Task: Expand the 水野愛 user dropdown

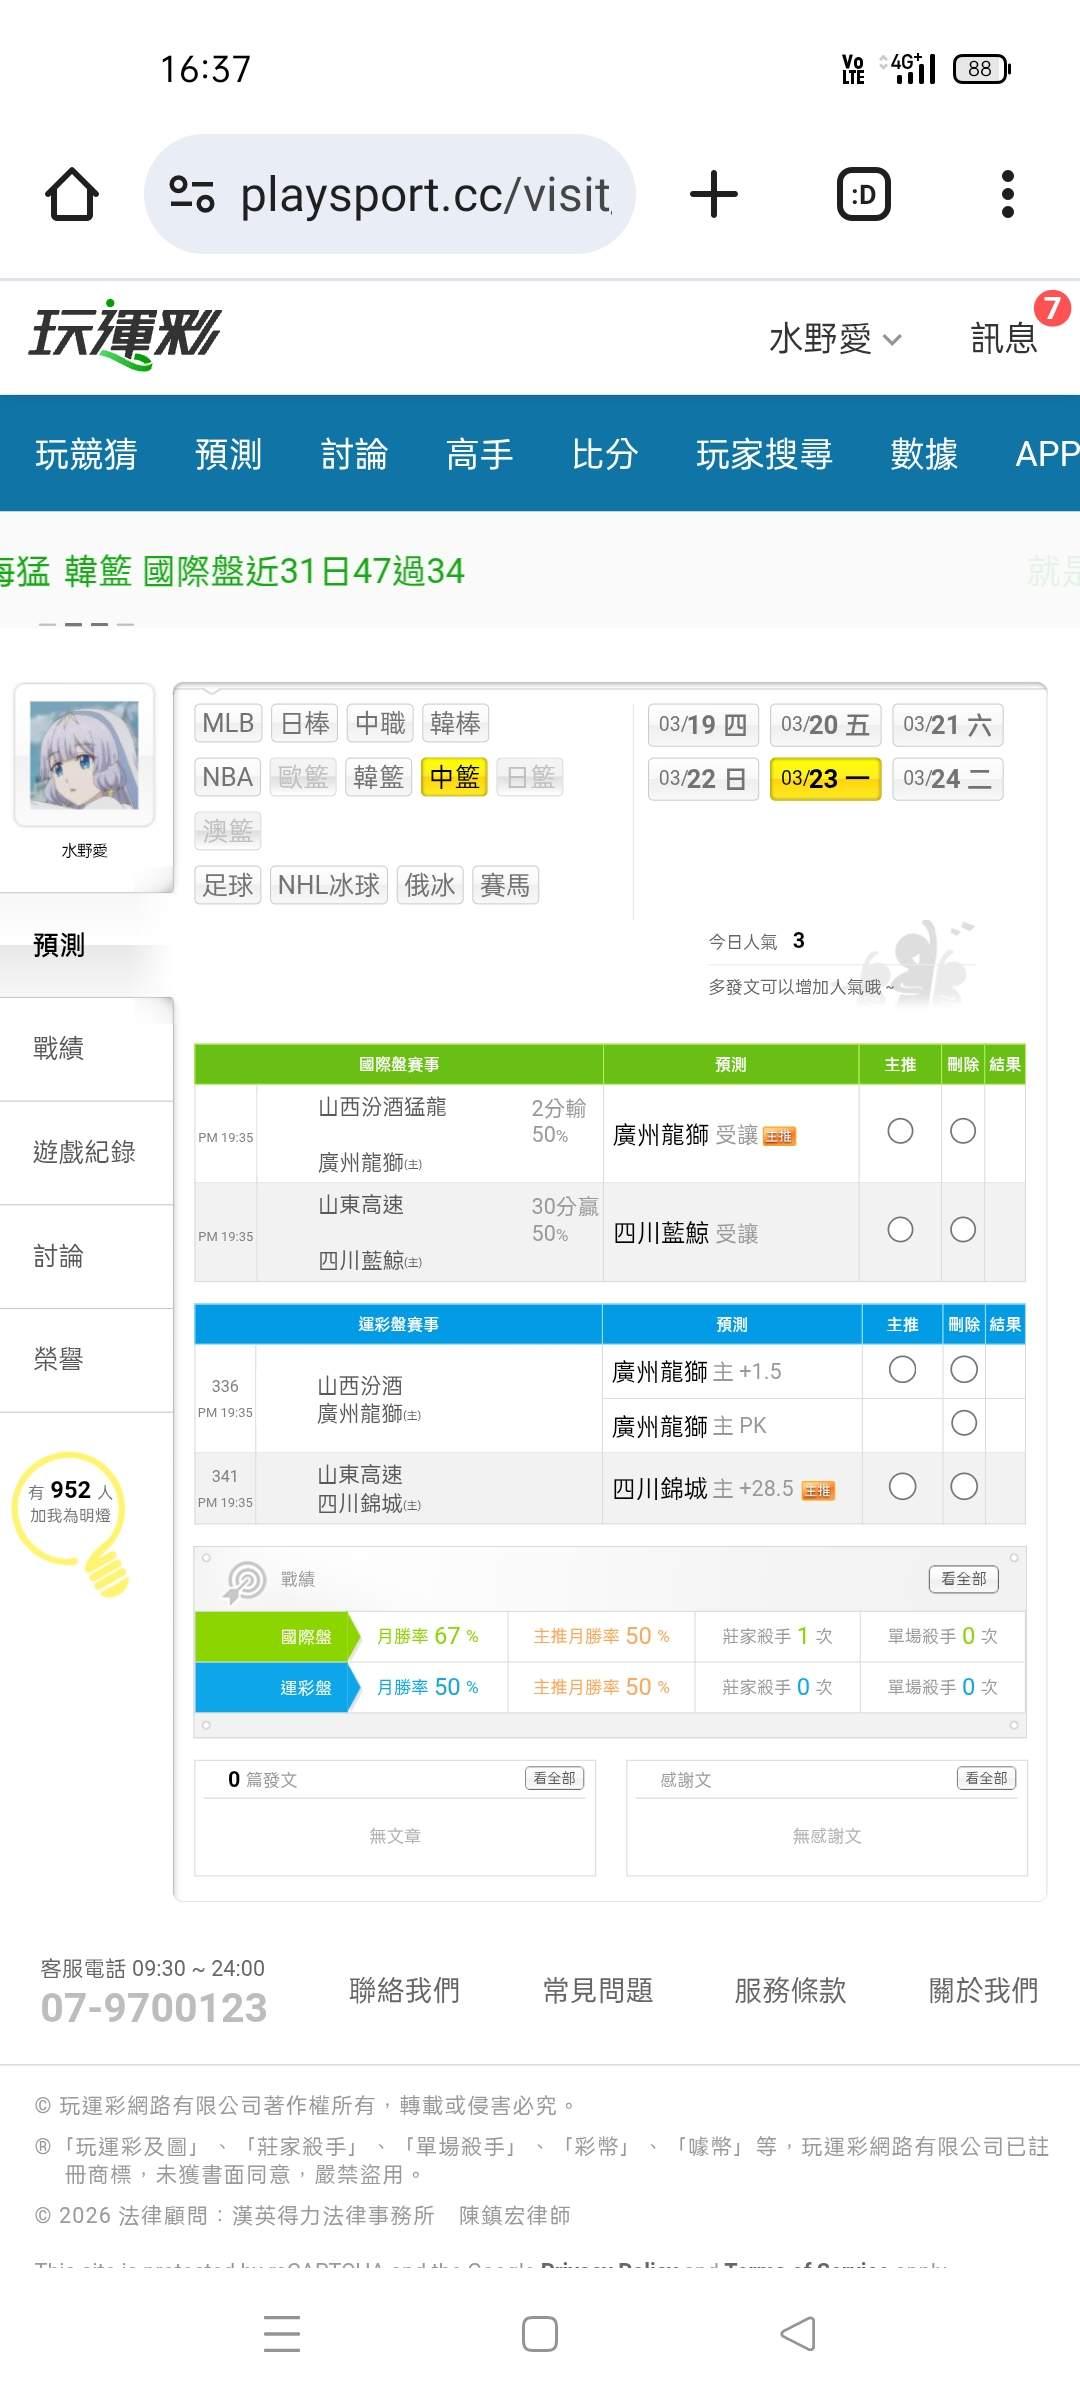Action: (x=835, y=339)
